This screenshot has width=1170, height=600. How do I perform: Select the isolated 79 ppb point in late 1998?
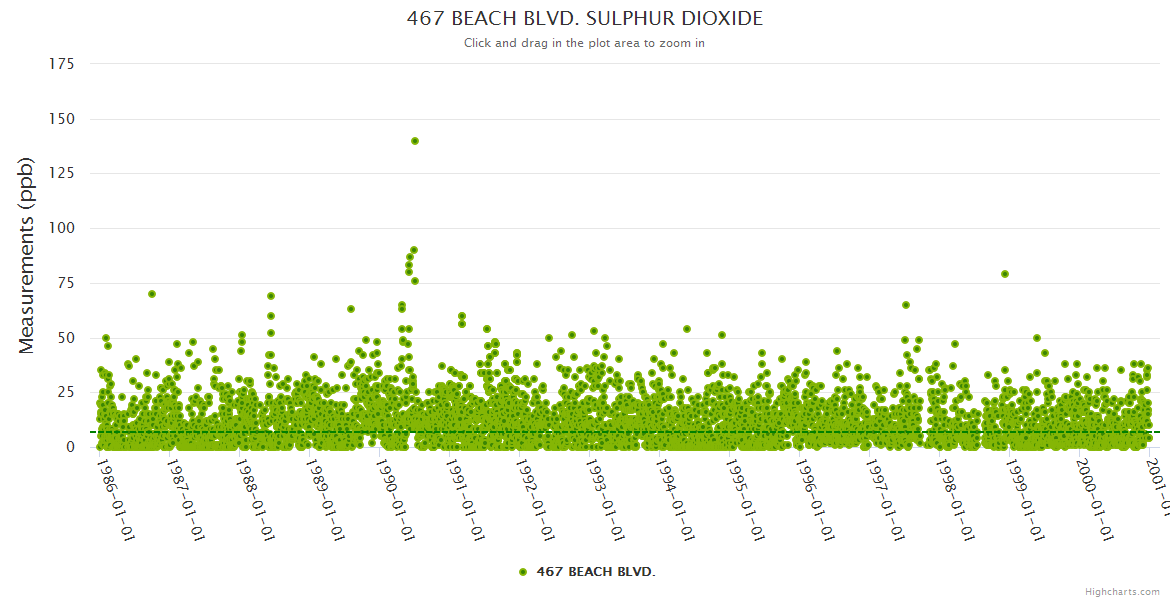(x=1005, y=274)
